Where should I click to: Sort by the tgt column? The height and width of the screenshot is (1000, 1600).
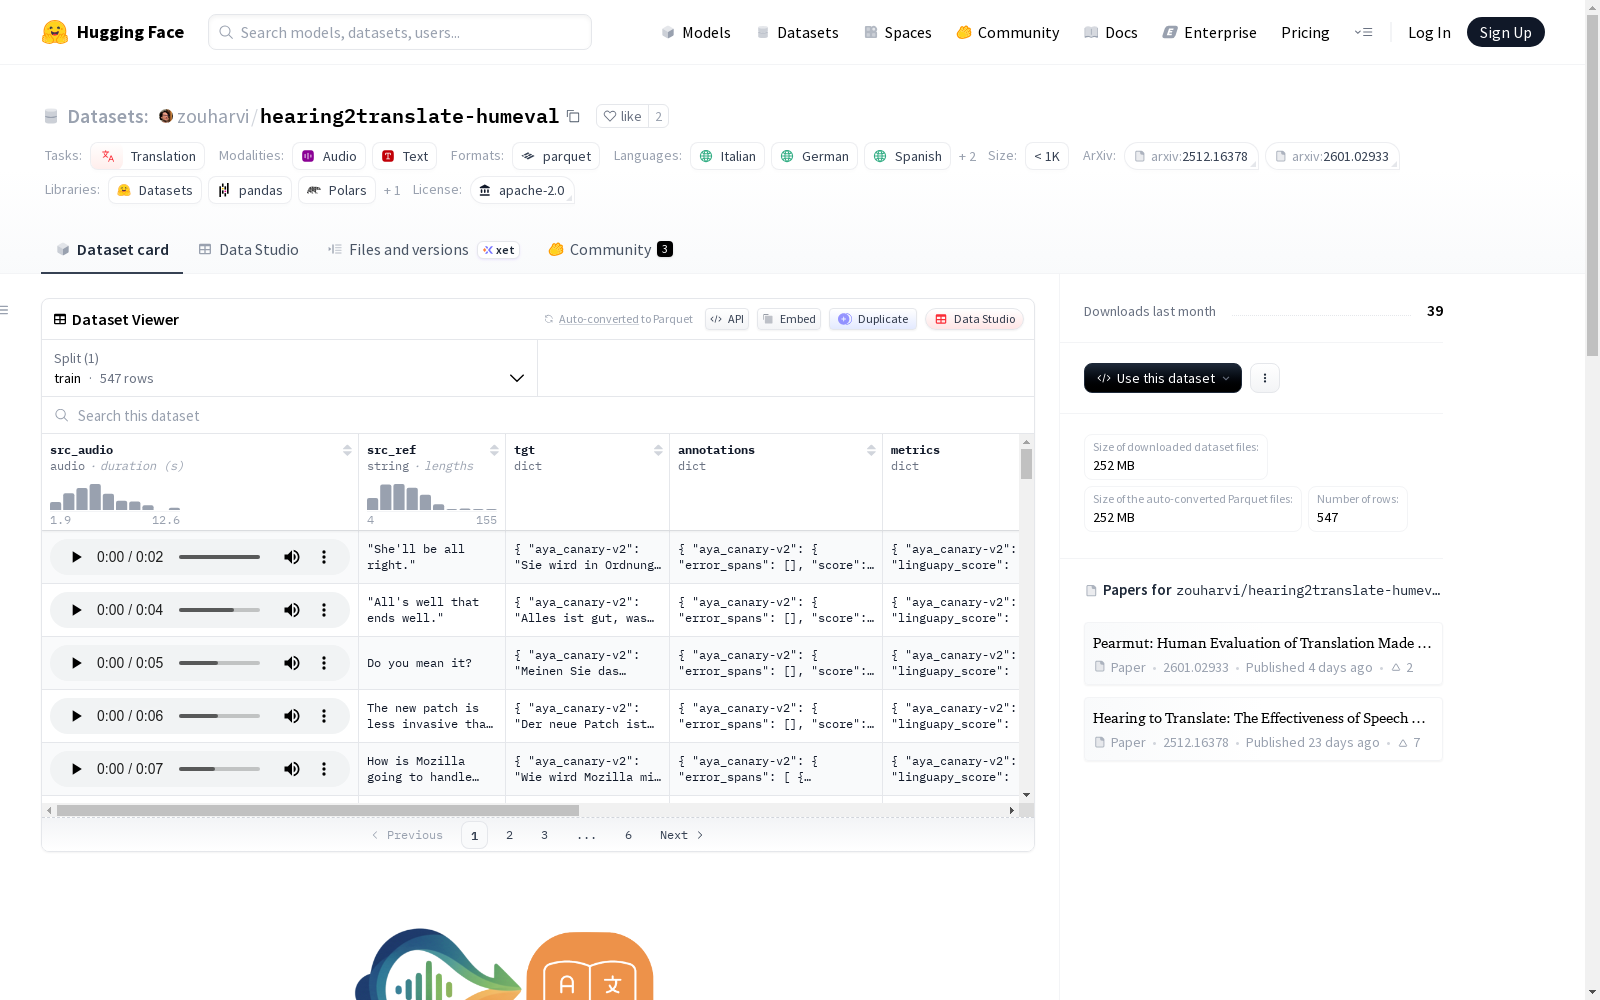tap(658, 450)
